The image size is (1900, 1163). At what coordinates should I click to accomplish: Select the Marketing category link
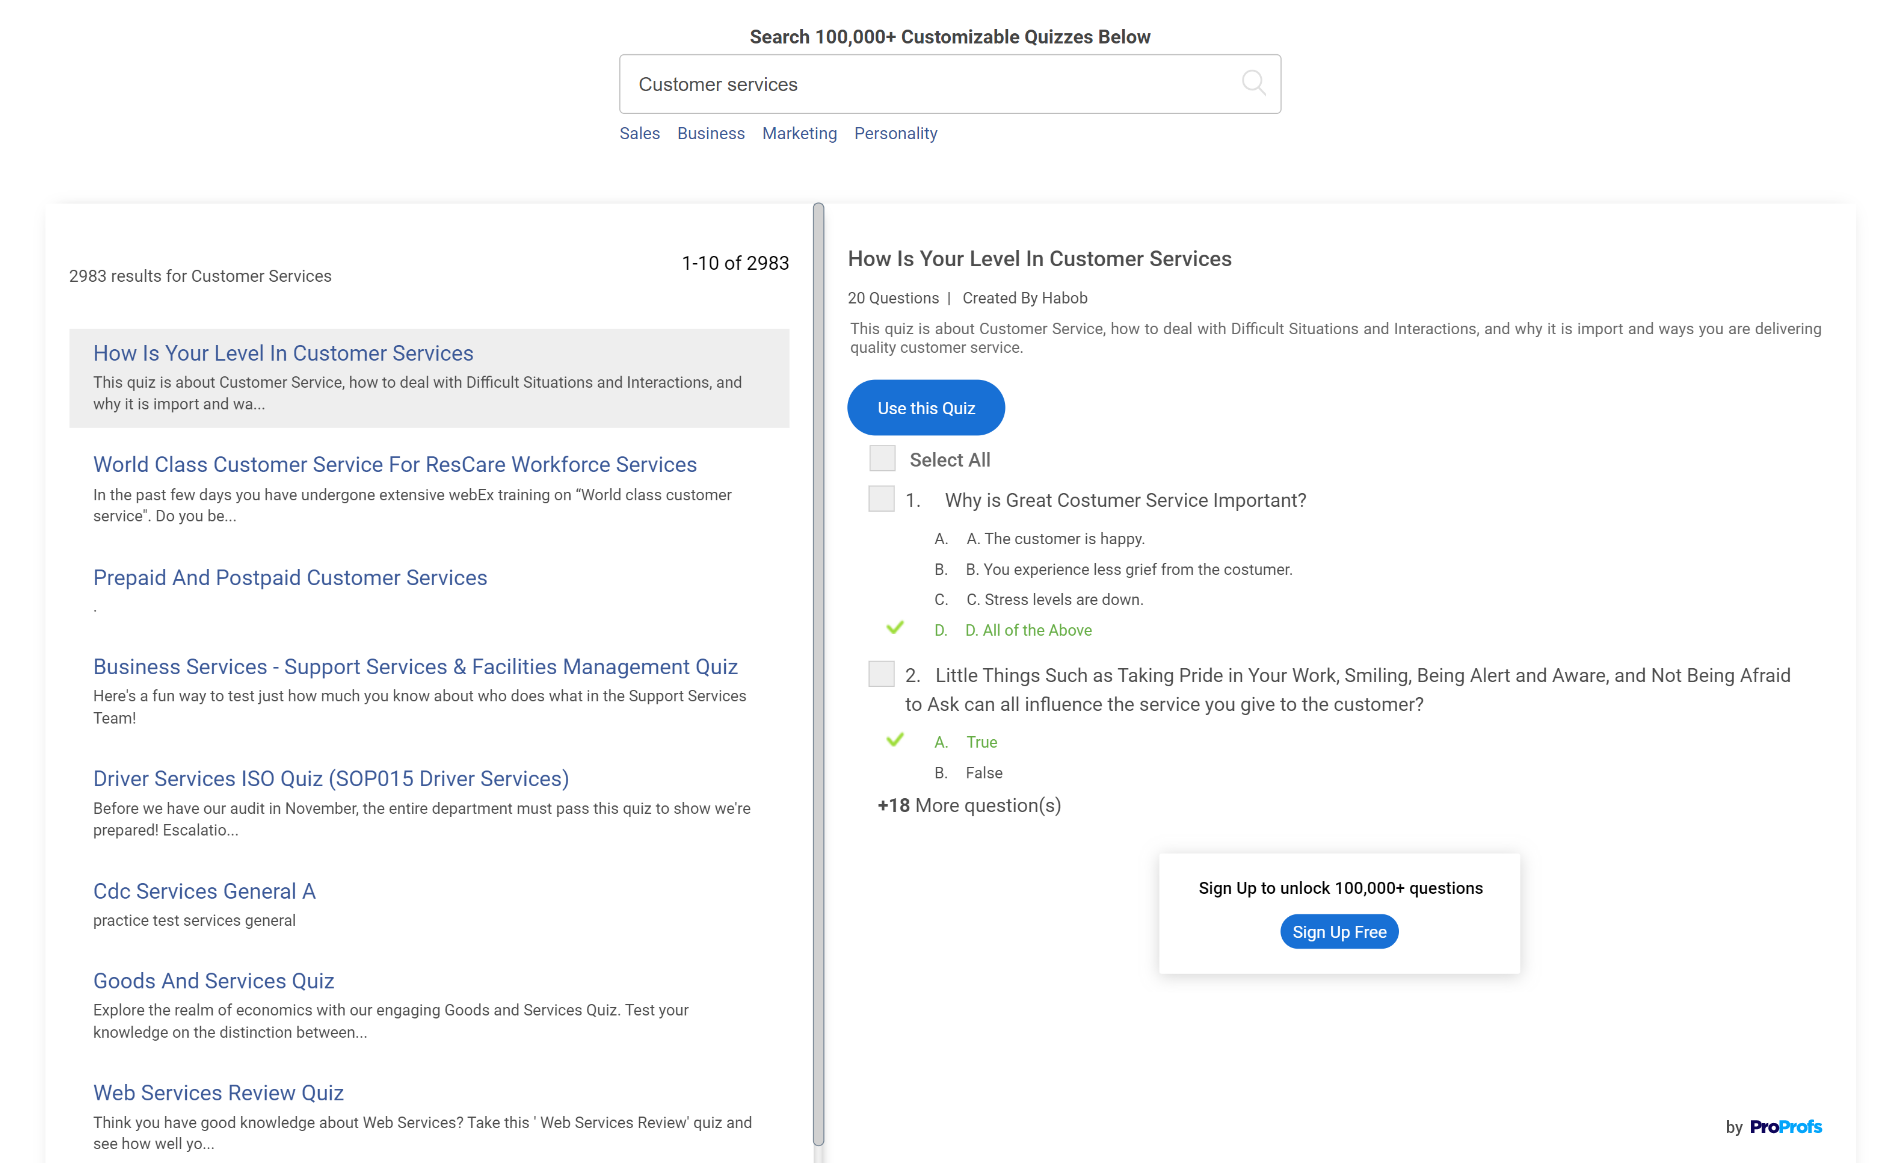(799, 133)
